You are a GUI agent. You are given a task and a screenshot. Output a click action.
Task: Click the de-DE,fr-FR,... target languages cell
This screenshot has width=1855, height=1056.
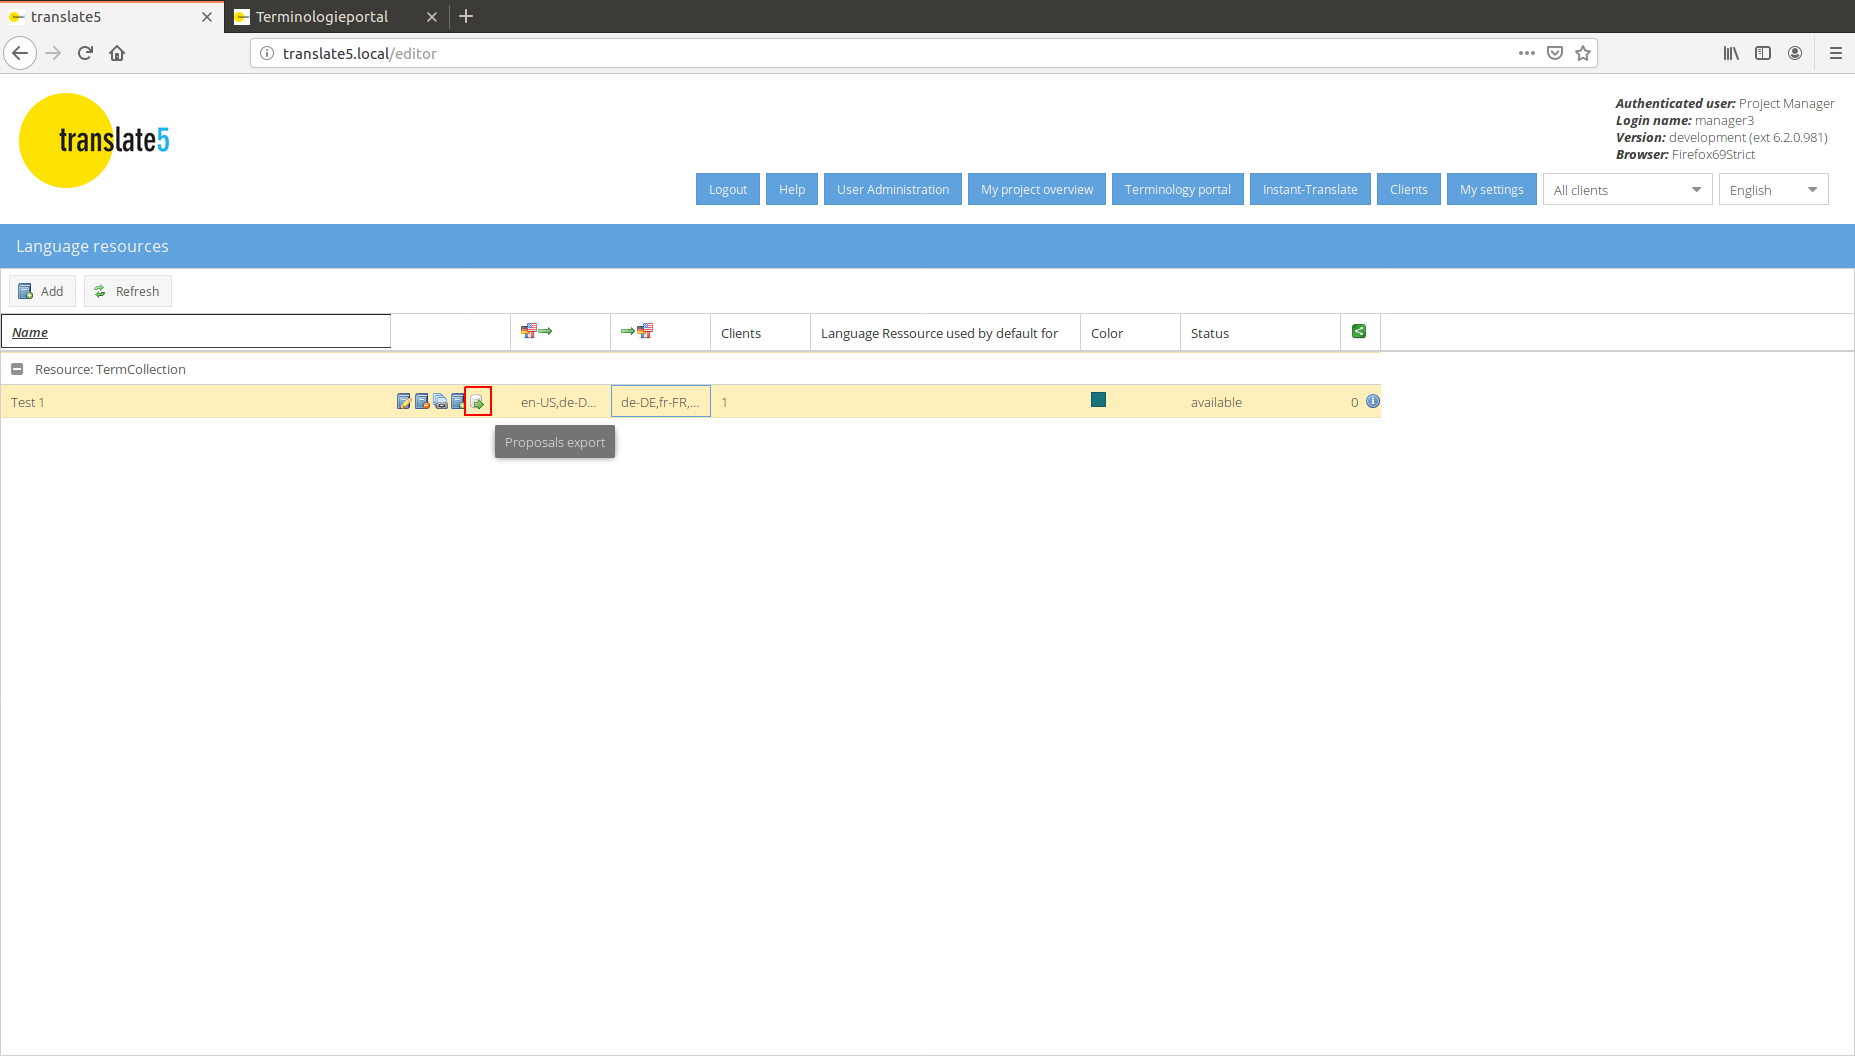tap(661, 402)
